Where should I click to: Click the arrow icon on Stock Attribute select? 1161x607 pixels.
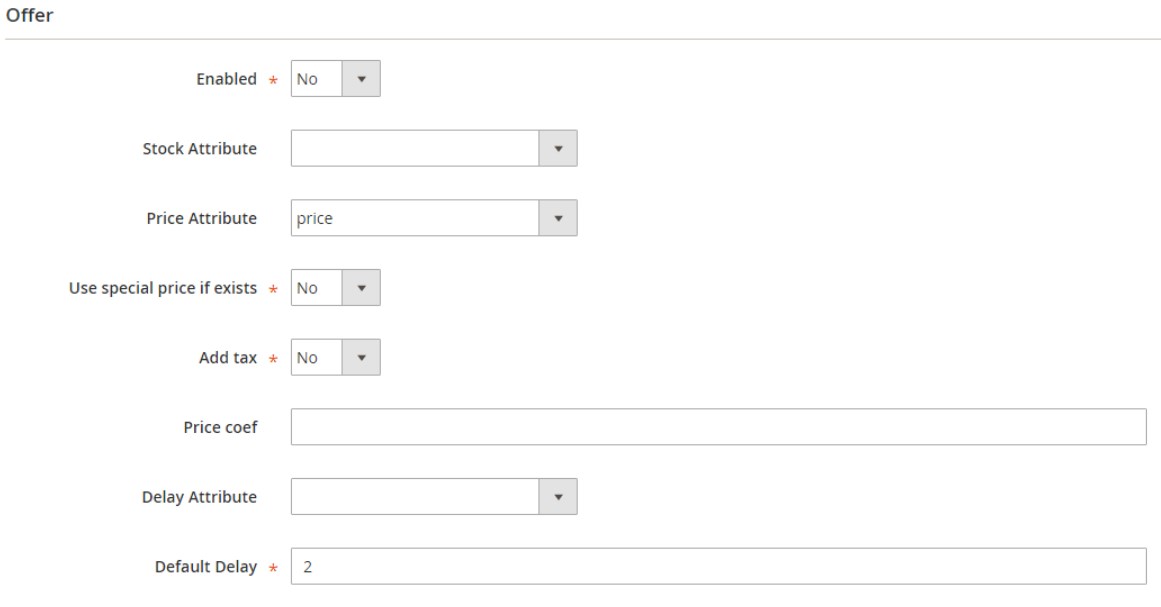point(558,149)
